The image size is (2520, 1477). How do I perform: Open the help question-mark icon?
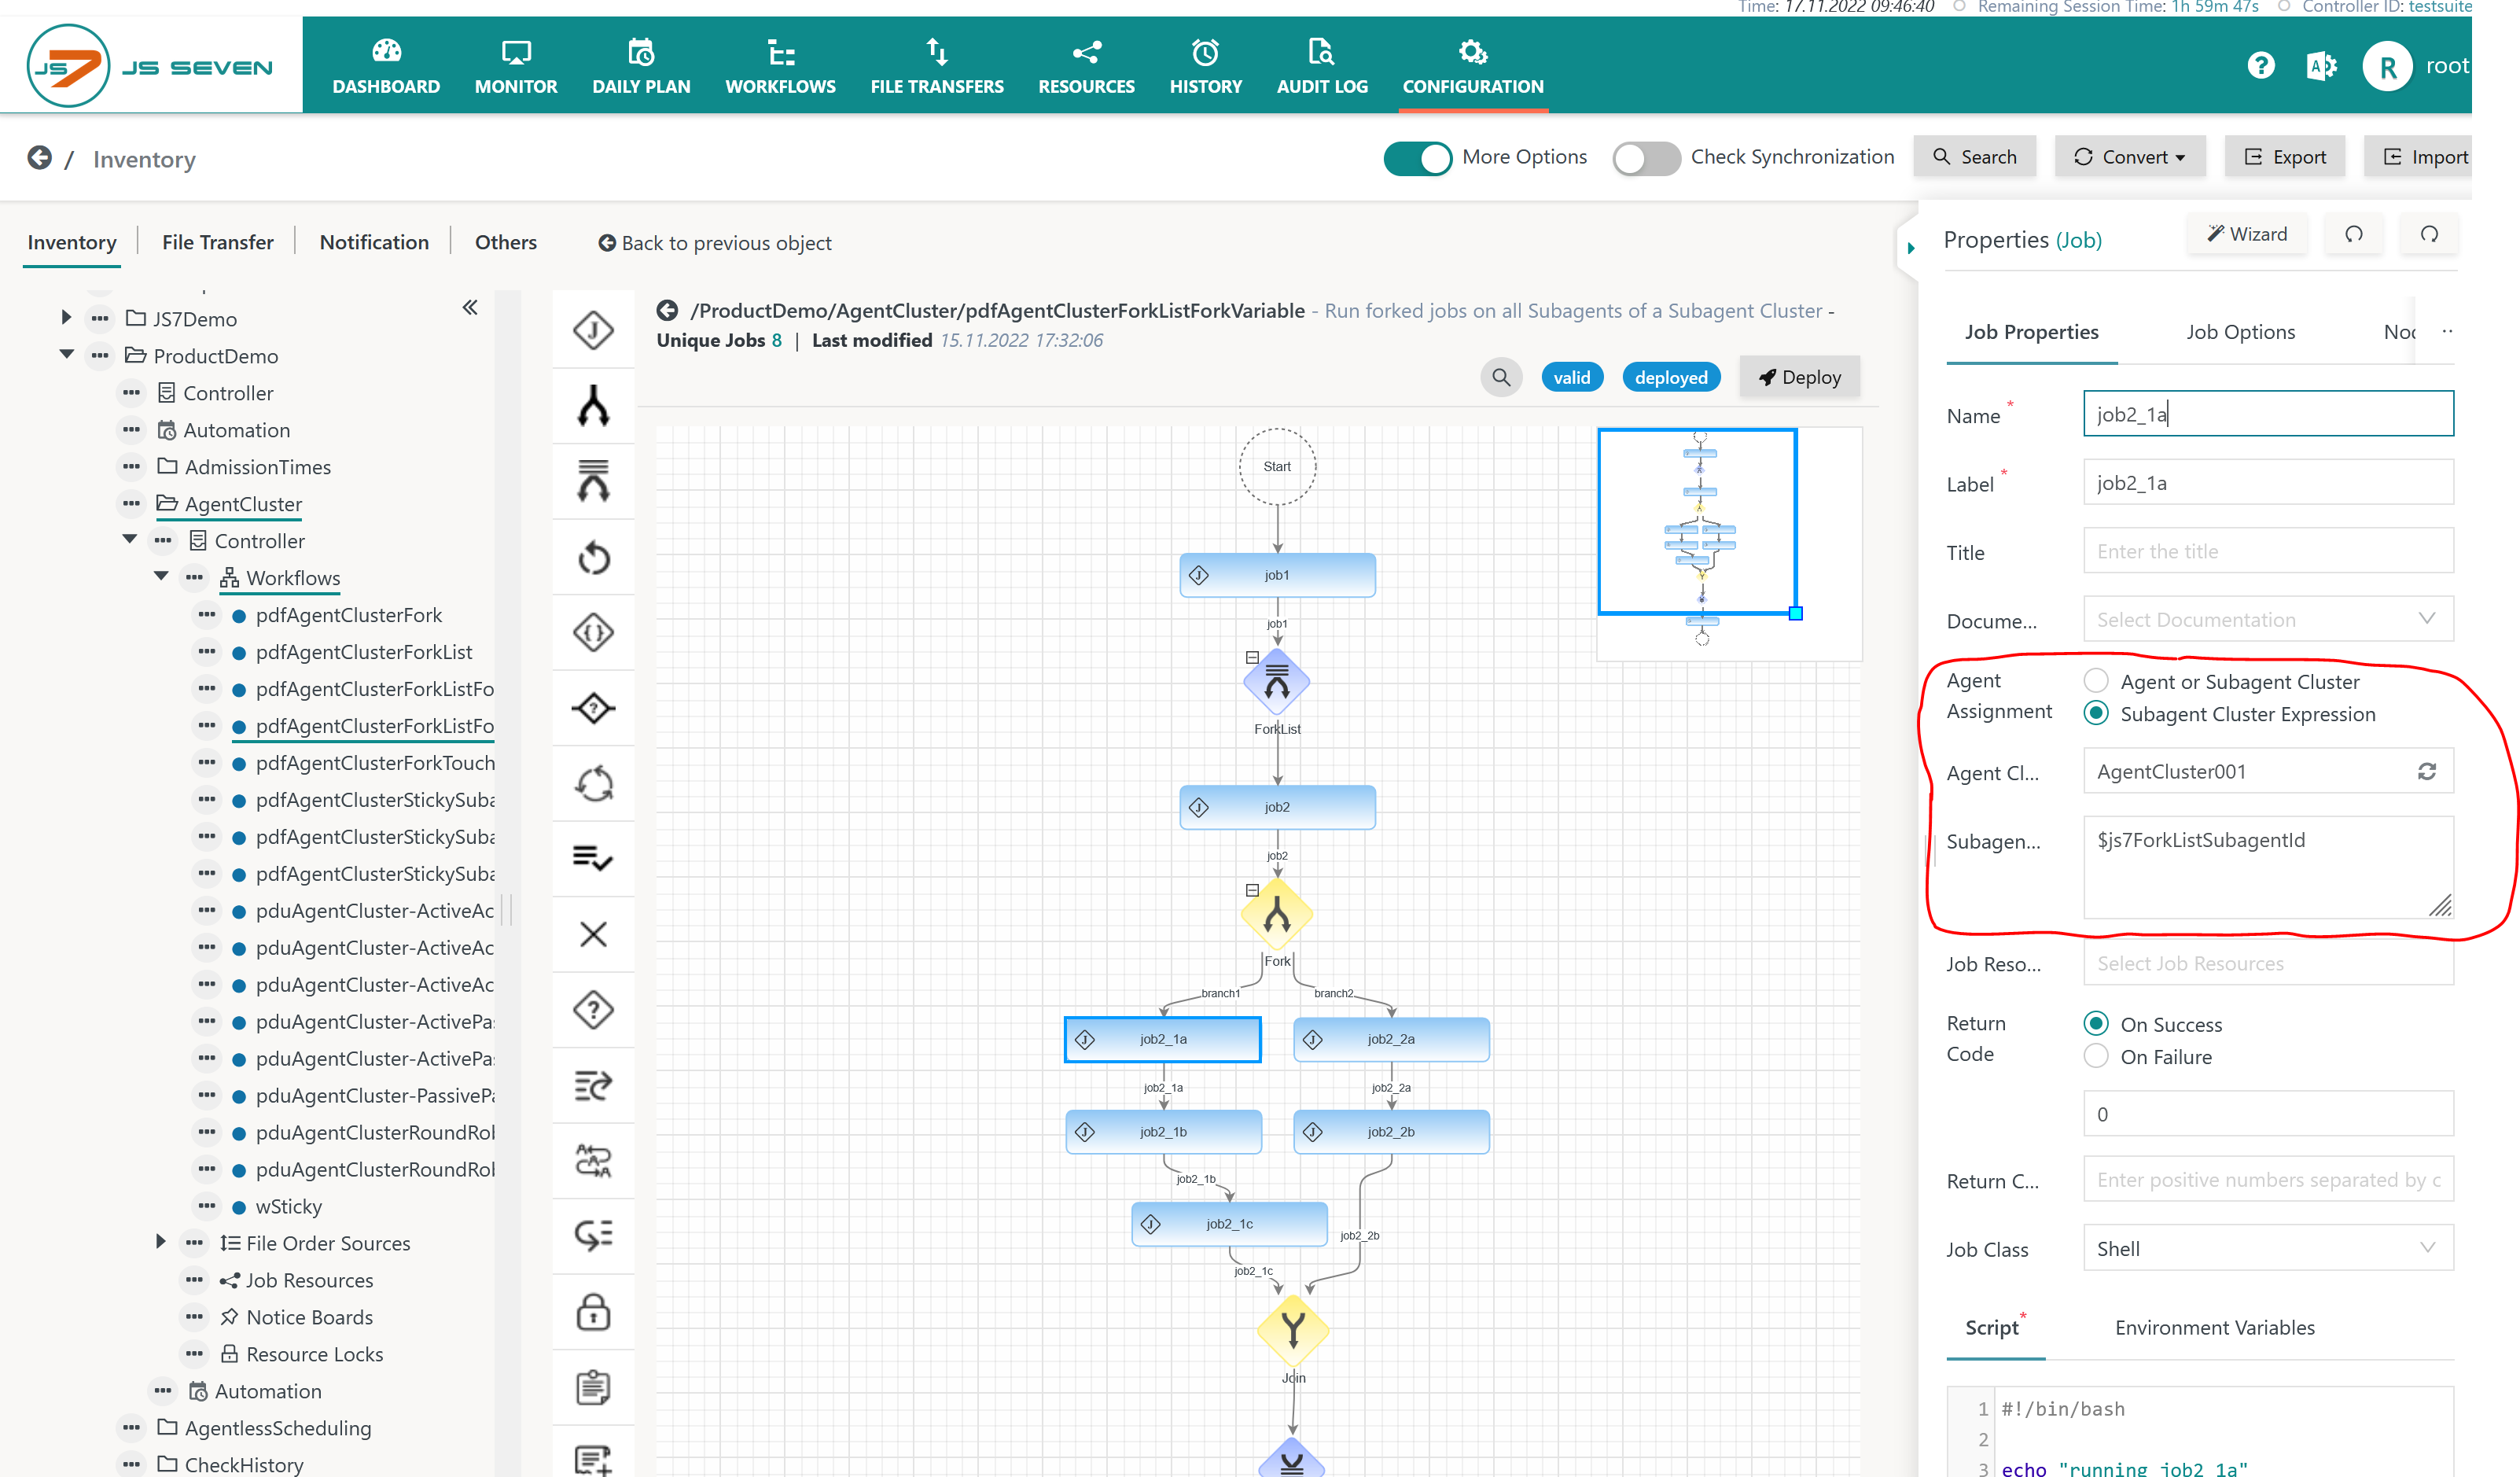[x=2260, y=66]
